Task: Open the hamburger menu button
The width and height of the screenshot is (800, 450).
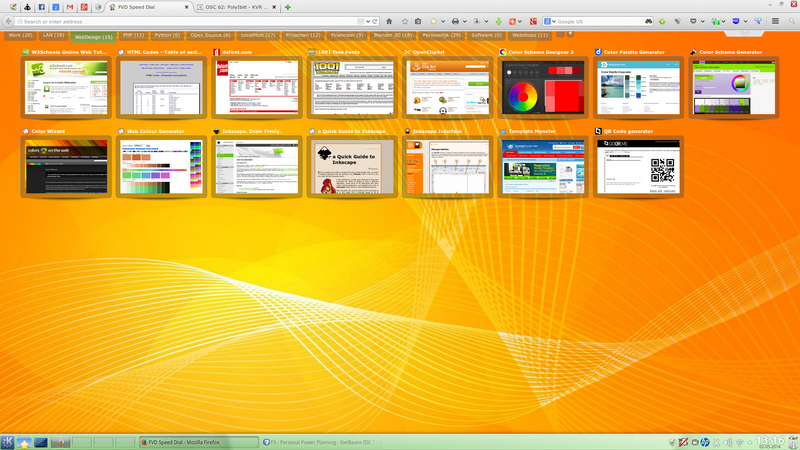Action: click(775, 21)
